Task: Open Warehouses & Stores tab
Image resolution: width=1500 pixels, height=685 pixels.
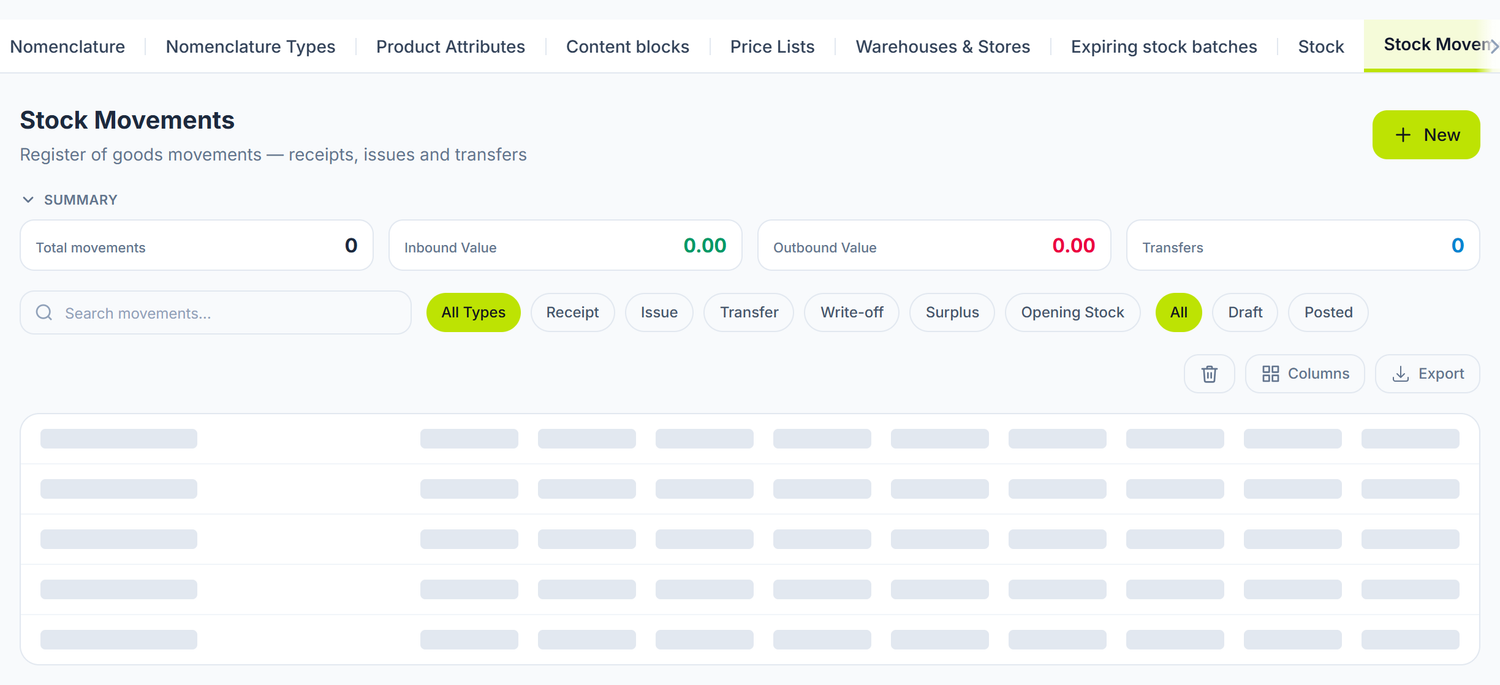Action: click(943, 47)
